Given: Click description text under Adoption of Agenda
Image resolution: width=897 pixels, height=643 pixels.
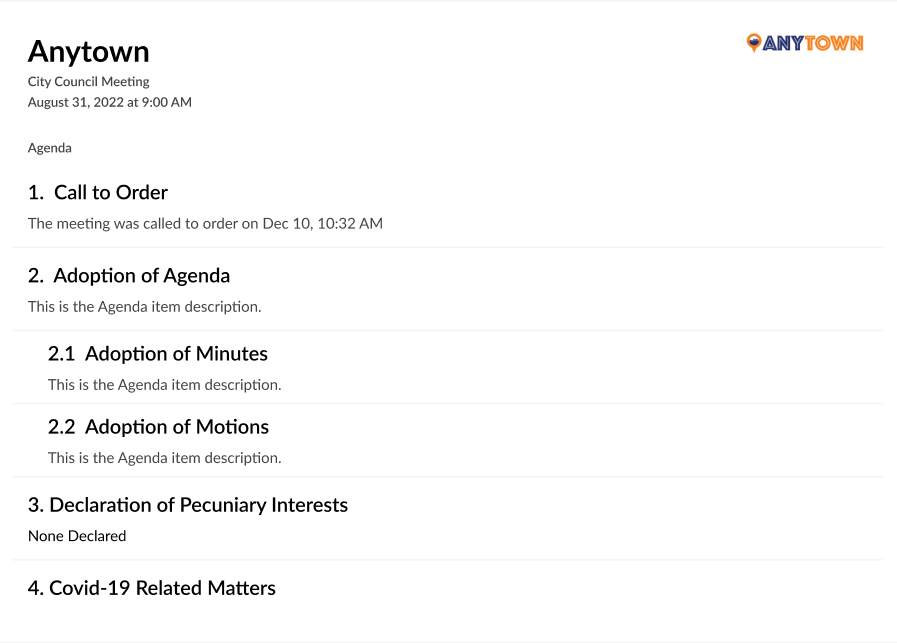Looking at the screenshot, I should click(145, 307).
